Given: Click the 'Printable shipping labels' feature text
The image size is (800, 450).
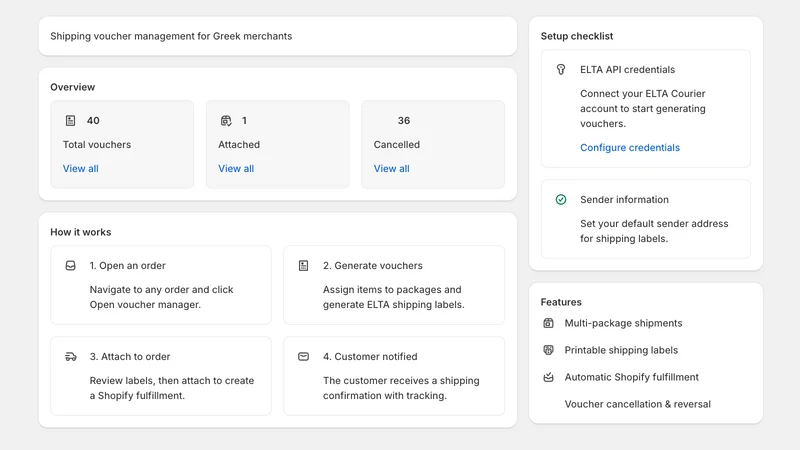Looking at the screenshot, I should [621, 350].
